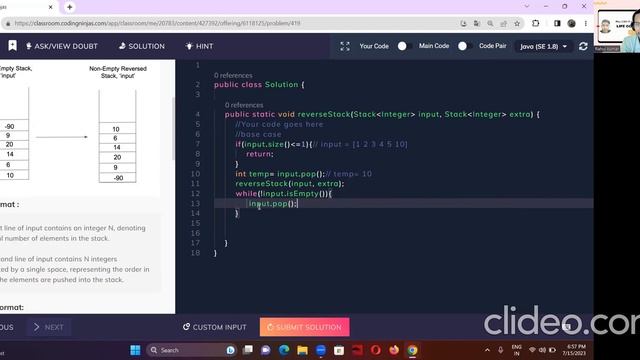This screenshot has height=360, width=640.
Task: Open the ENG IN language switcher
Action: pyautogui.click(x=516, y=350)
